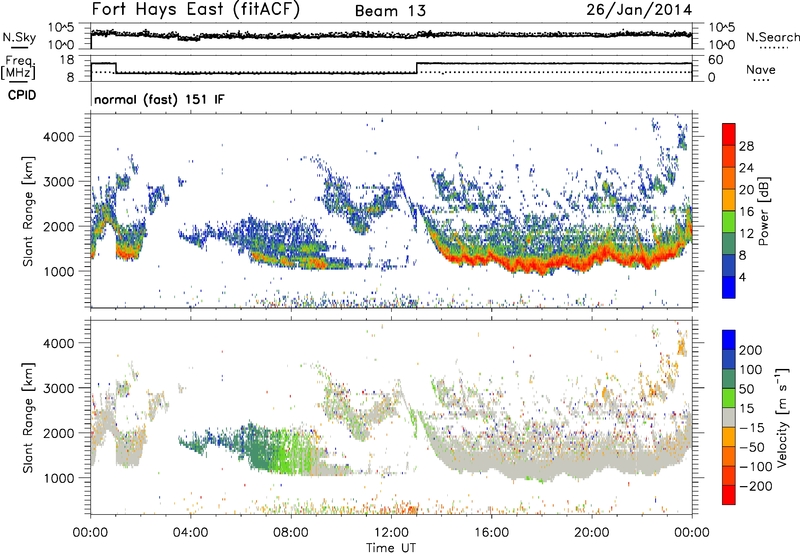Click the '18' tick on frequency axis

(x=67, y=60)
